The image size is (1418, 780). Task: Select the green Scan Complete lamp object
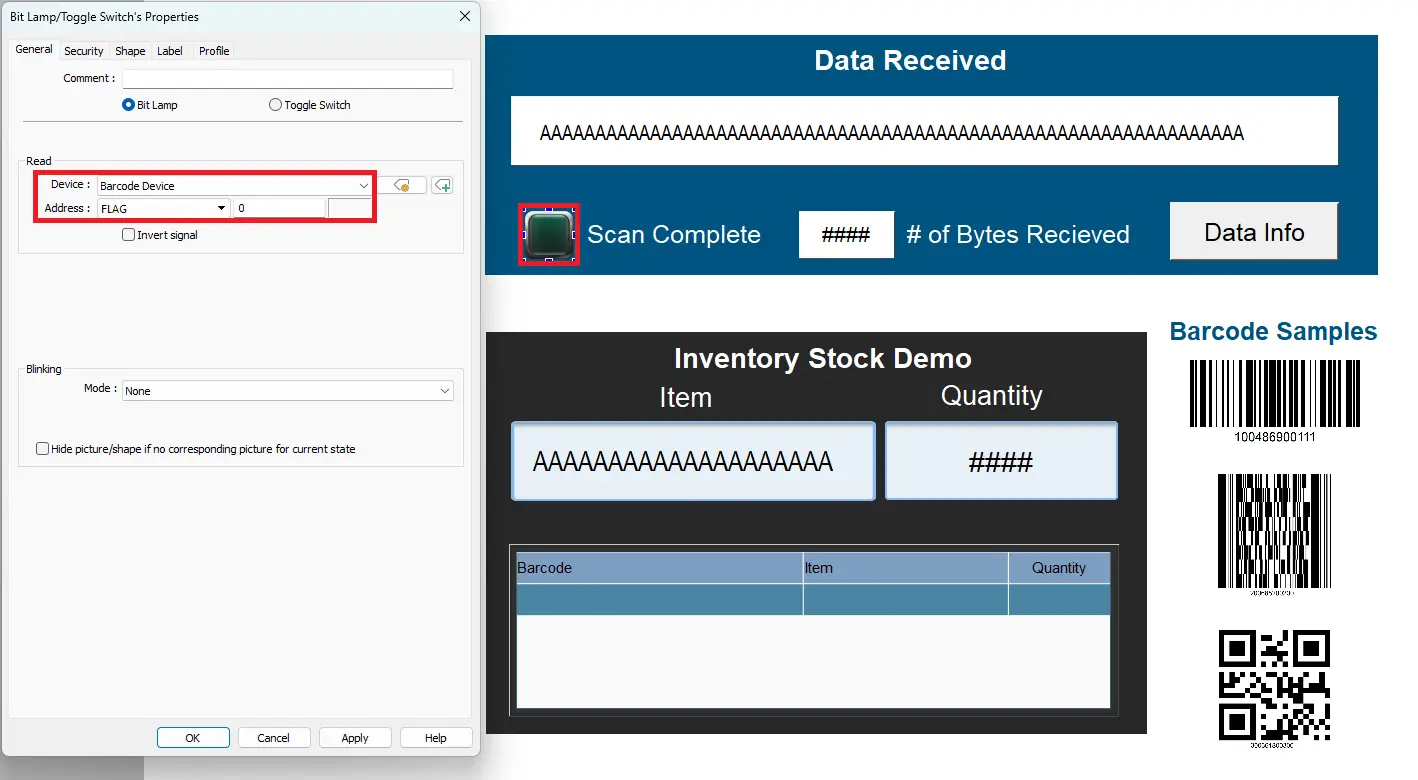point(548,234)
